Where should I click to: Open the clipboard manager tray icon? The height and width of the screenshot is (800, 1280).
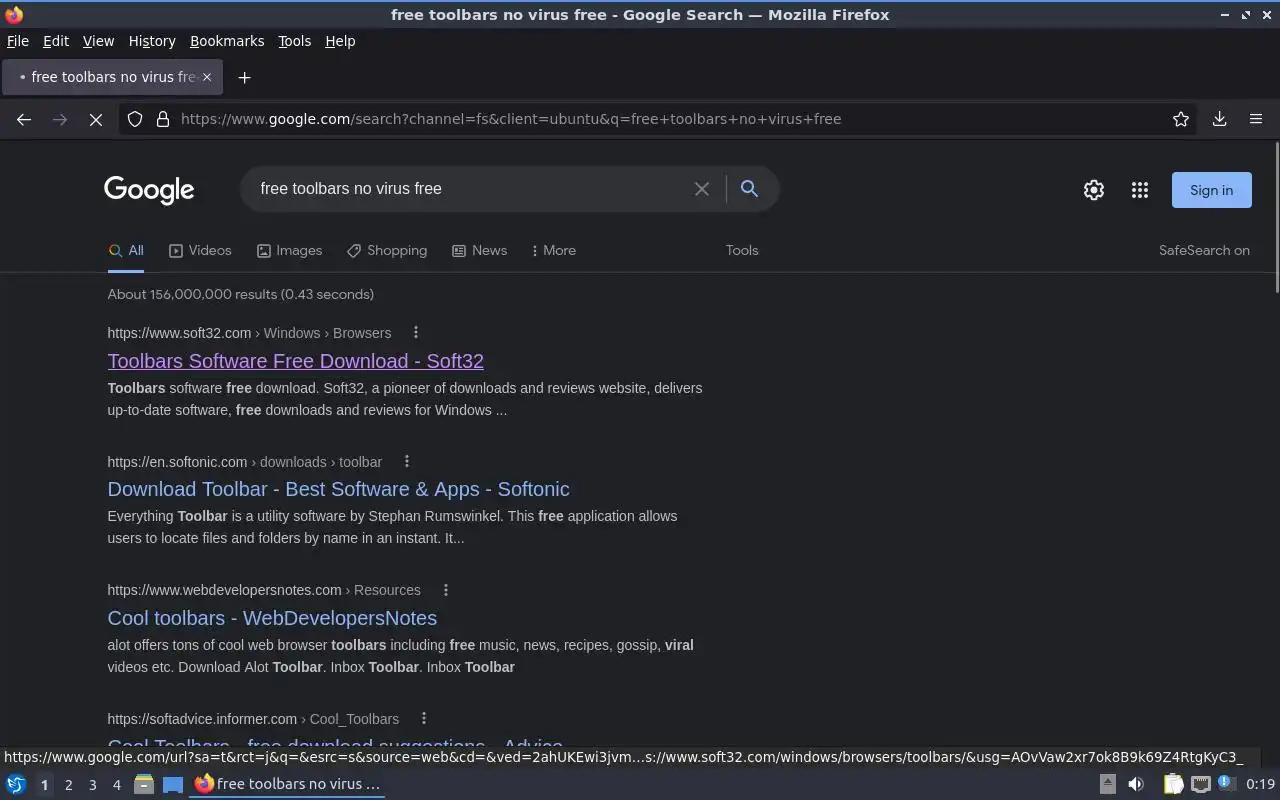coord(1173,784)
